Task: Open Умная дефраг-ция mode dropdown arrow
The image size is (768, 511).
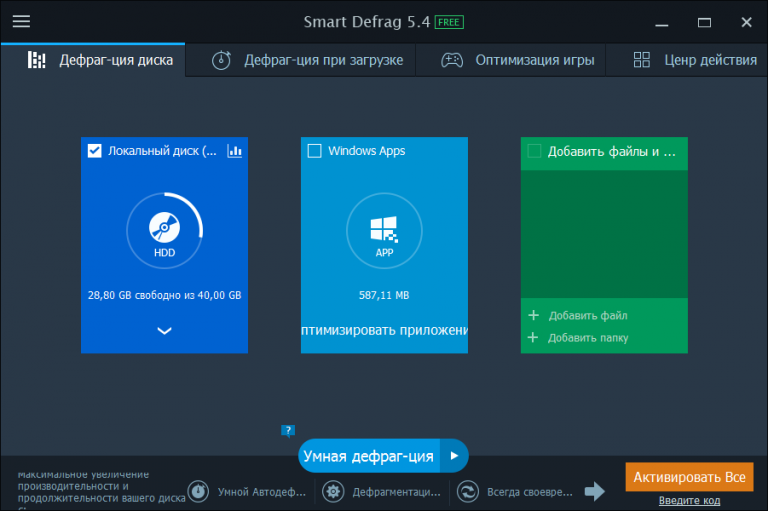Action: (454, 456)
